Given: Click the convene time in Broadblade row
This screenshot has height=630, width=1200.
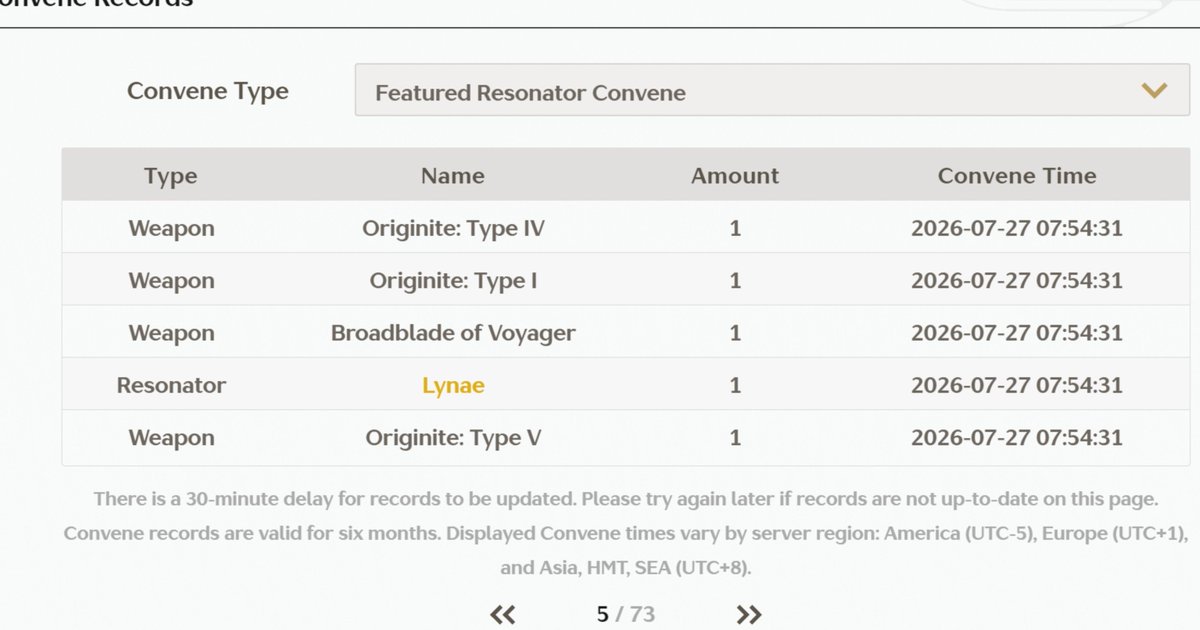Looking at the screenshot, I should [x=1017, y=333].
